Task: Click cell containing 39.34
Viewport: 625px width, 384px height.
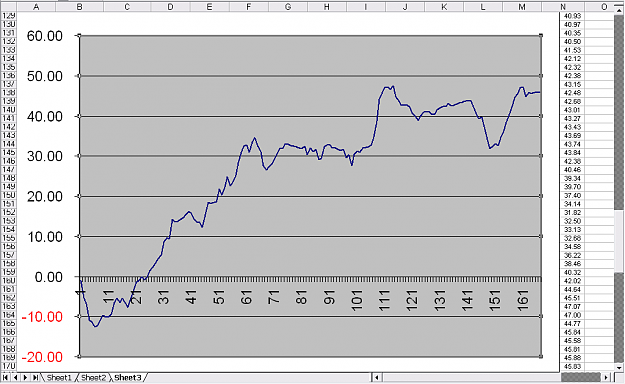Action: coord(572,178)
